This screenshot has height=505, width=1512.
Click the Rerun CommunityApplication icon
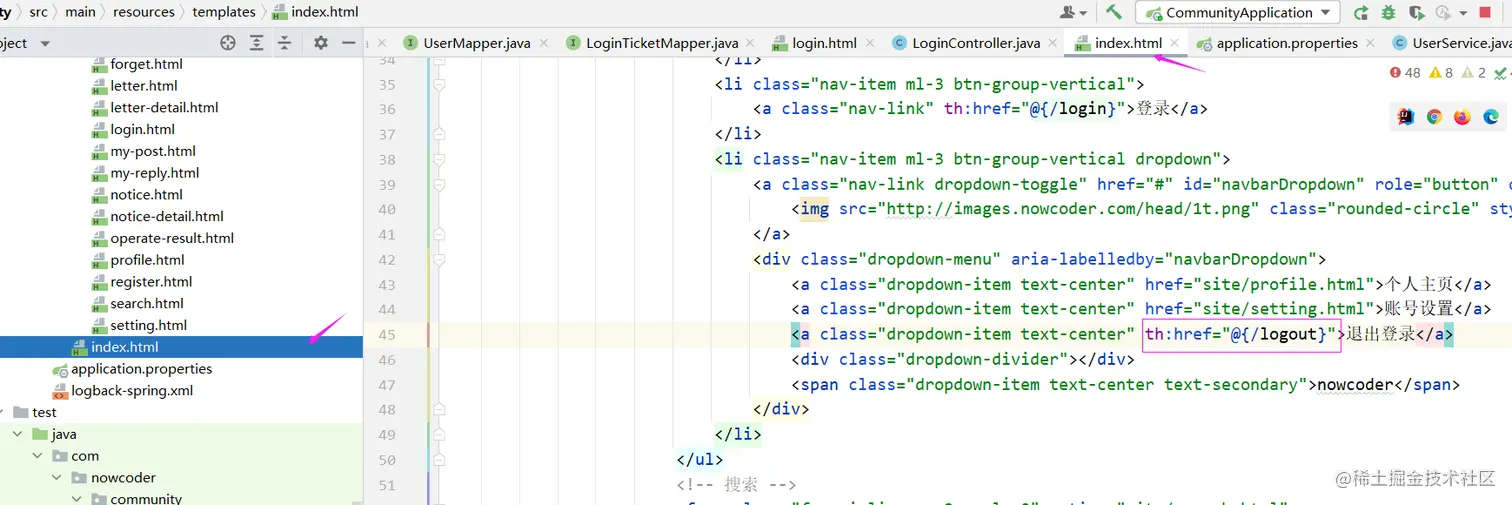point(1361,13)
